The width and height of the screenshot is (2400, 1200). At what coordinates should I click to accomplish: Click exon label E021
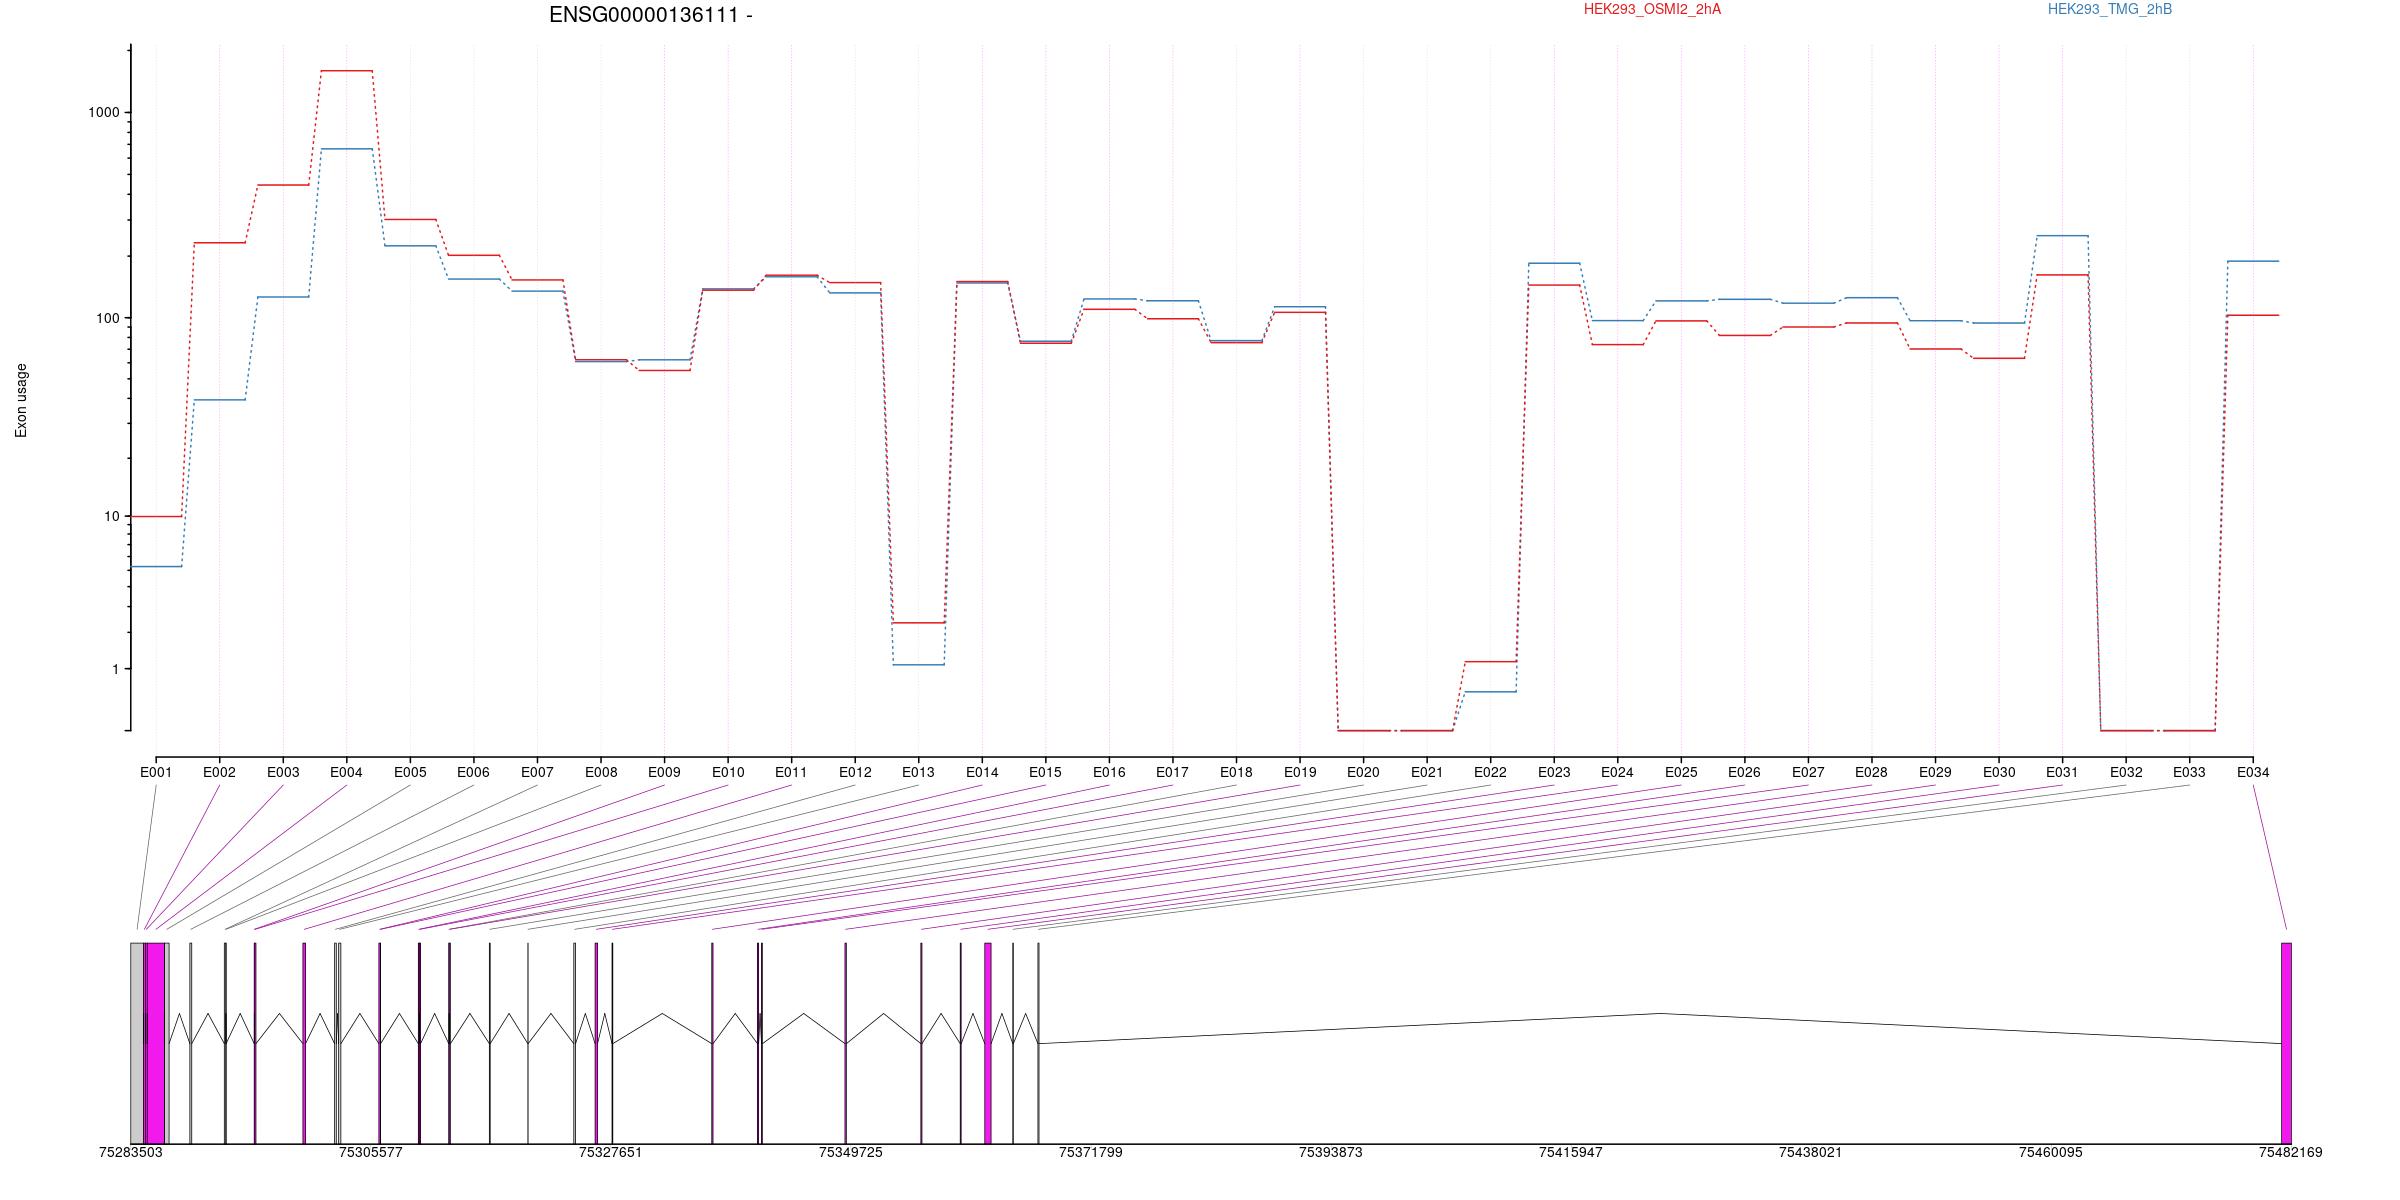pos(1427,772)
